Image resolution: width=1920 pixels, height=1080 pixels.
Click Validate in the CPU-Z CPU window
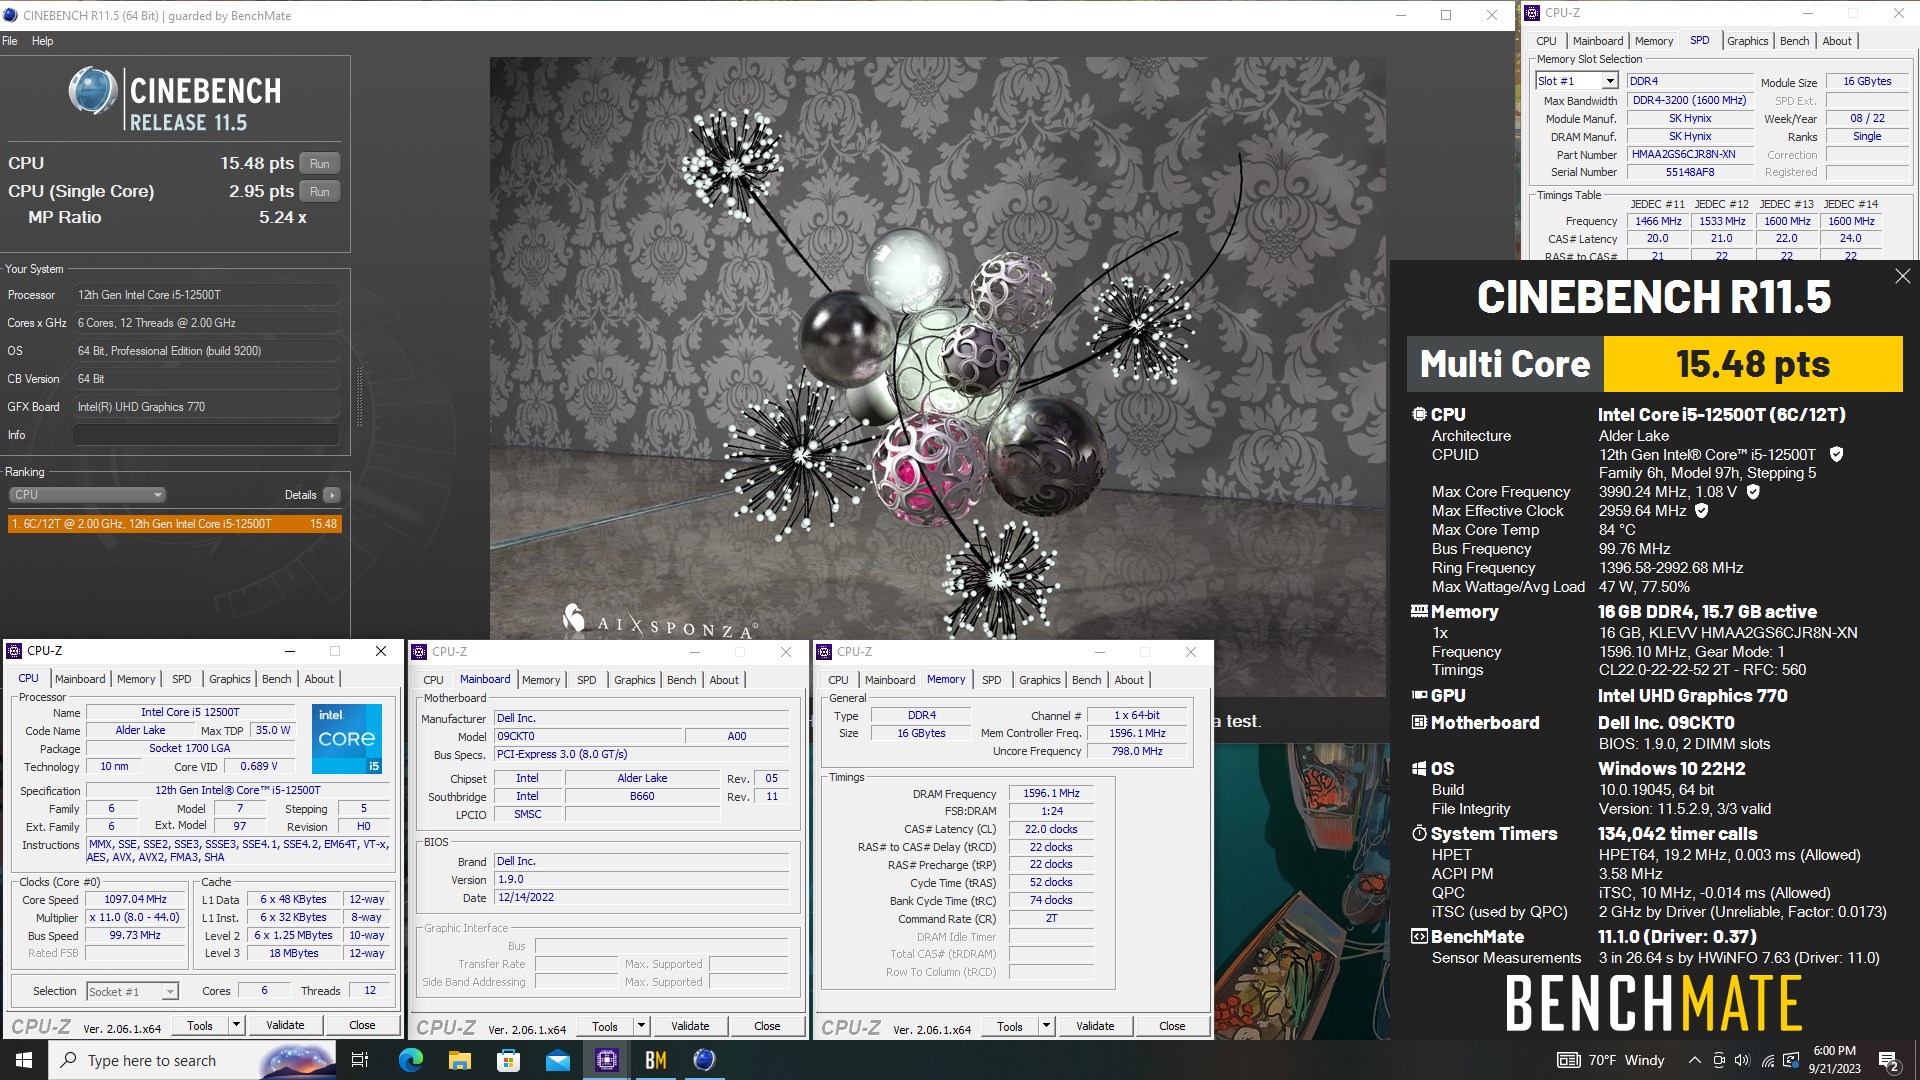(x=285, y=1025)
